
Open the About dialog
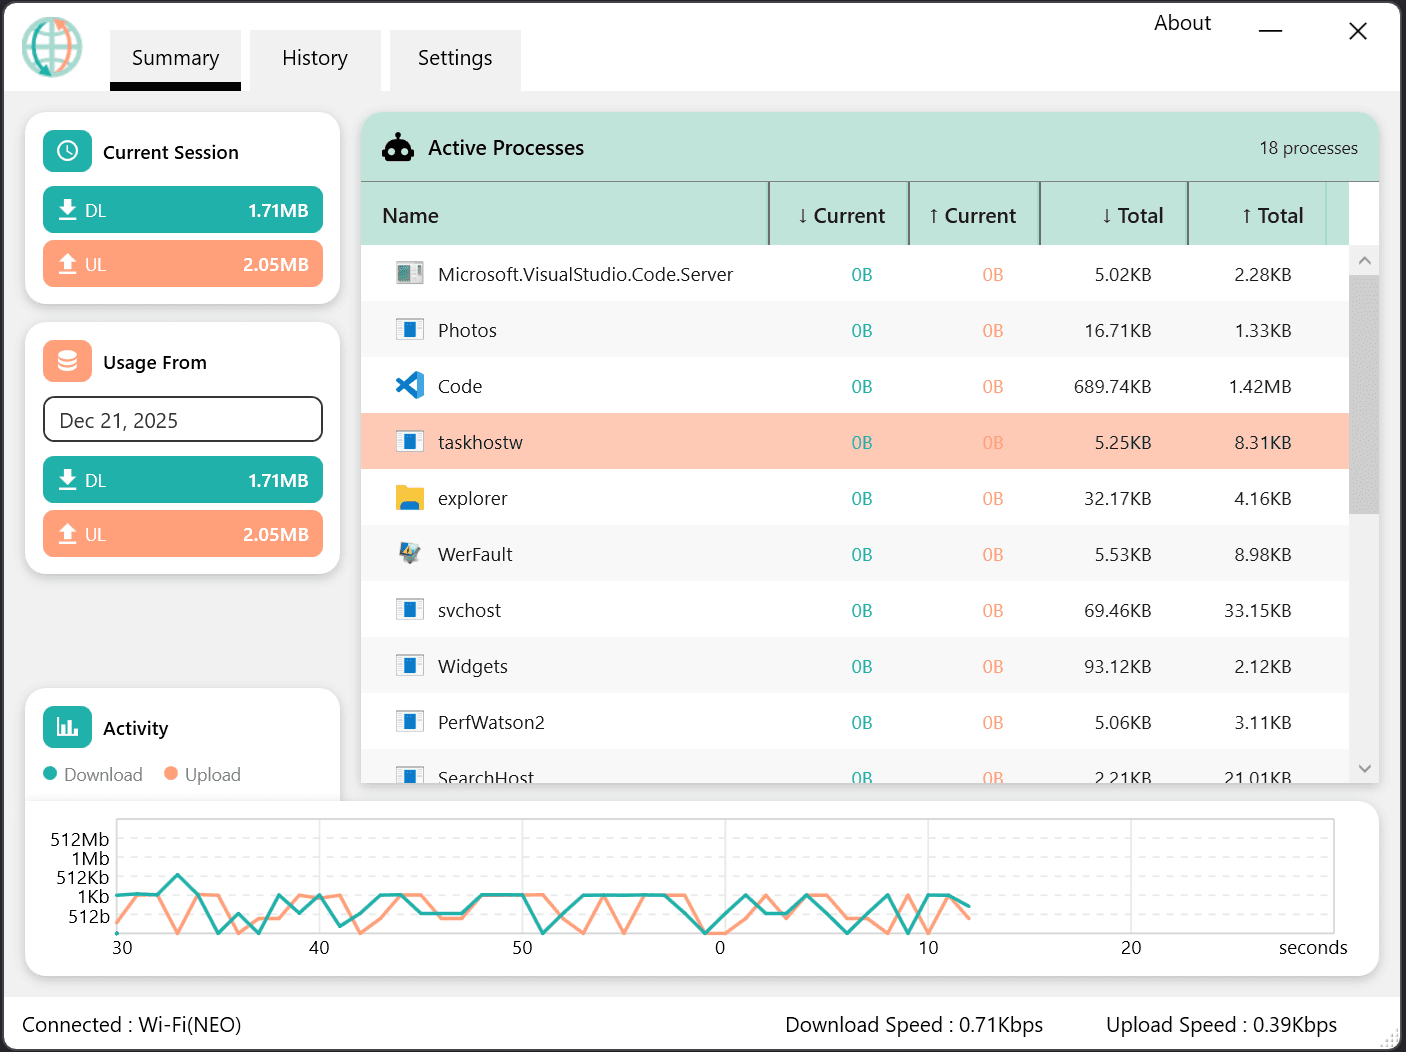(1182, 22)
